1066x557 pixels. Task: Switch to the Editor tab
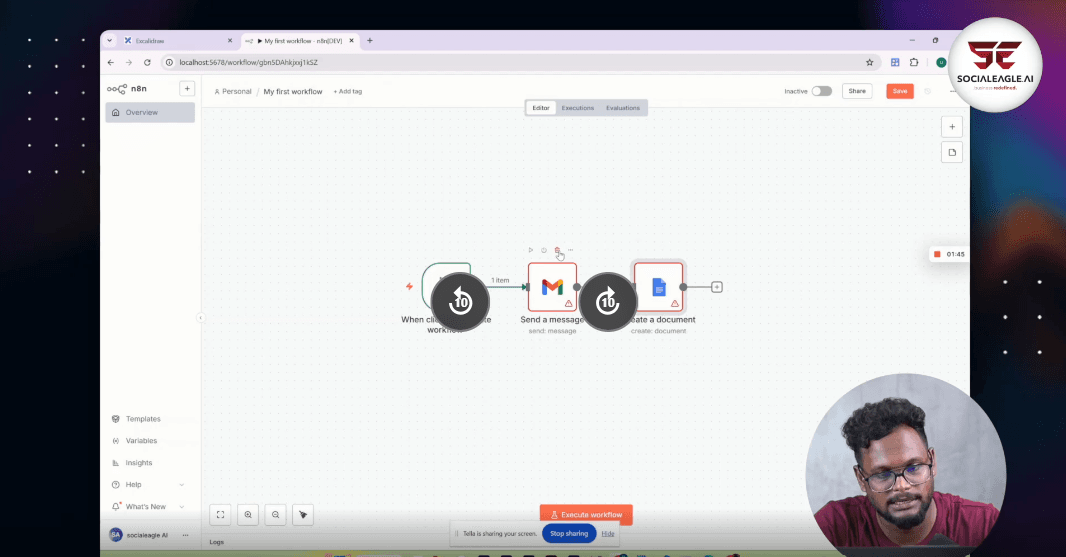click(540, 107)
